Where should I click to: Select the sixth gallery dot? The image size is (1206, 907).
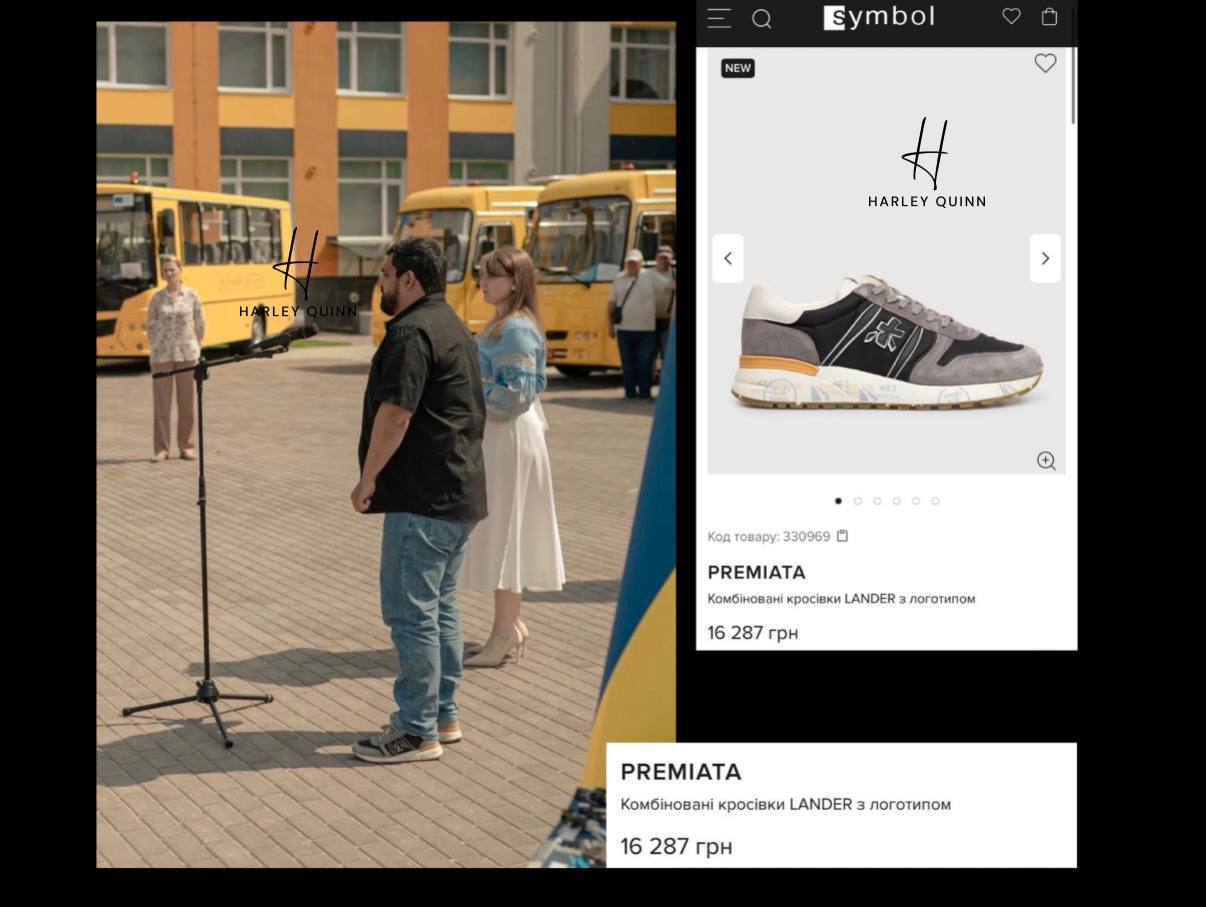(x=936, y=501)
